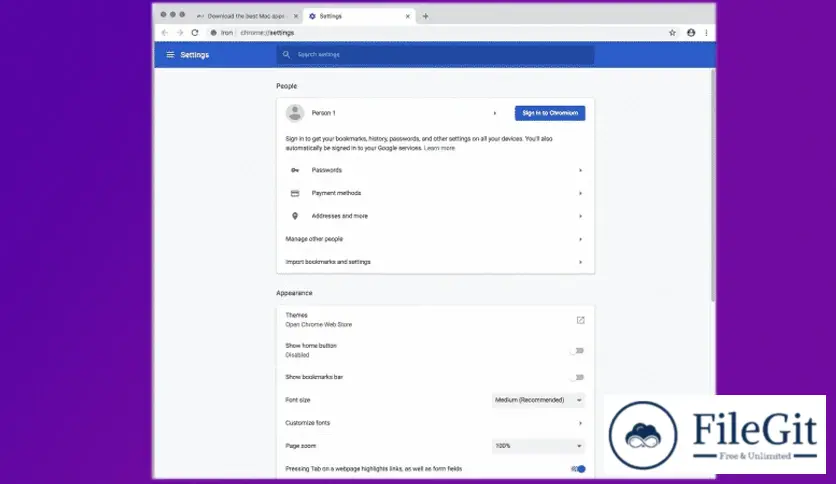Click the Passwords key icon
The width and height of the screenshot is (836, 484).
[295, 170]
